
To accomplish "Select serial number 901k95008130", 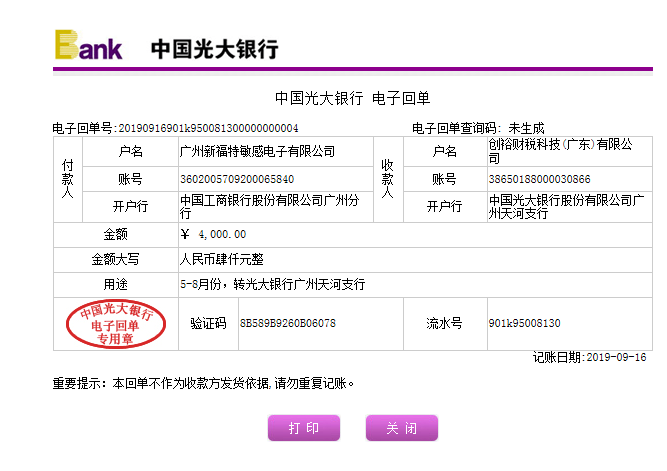I will [524, 323].
